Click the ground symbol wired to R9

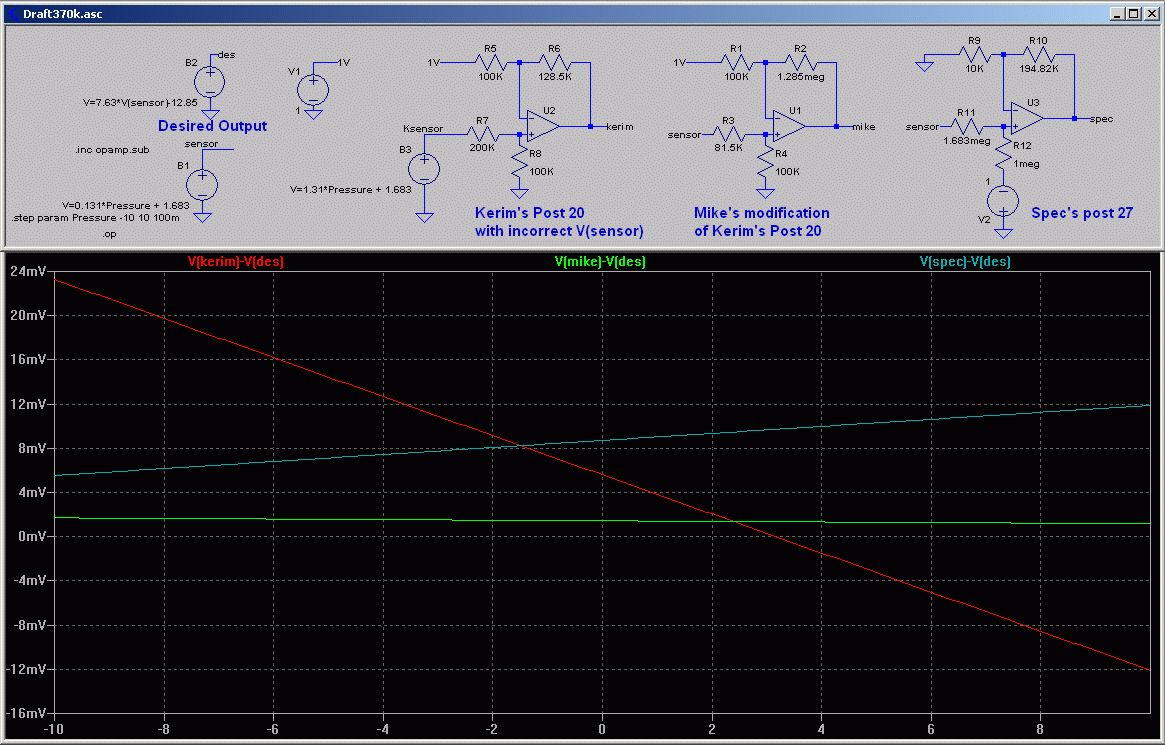point(924,65)
